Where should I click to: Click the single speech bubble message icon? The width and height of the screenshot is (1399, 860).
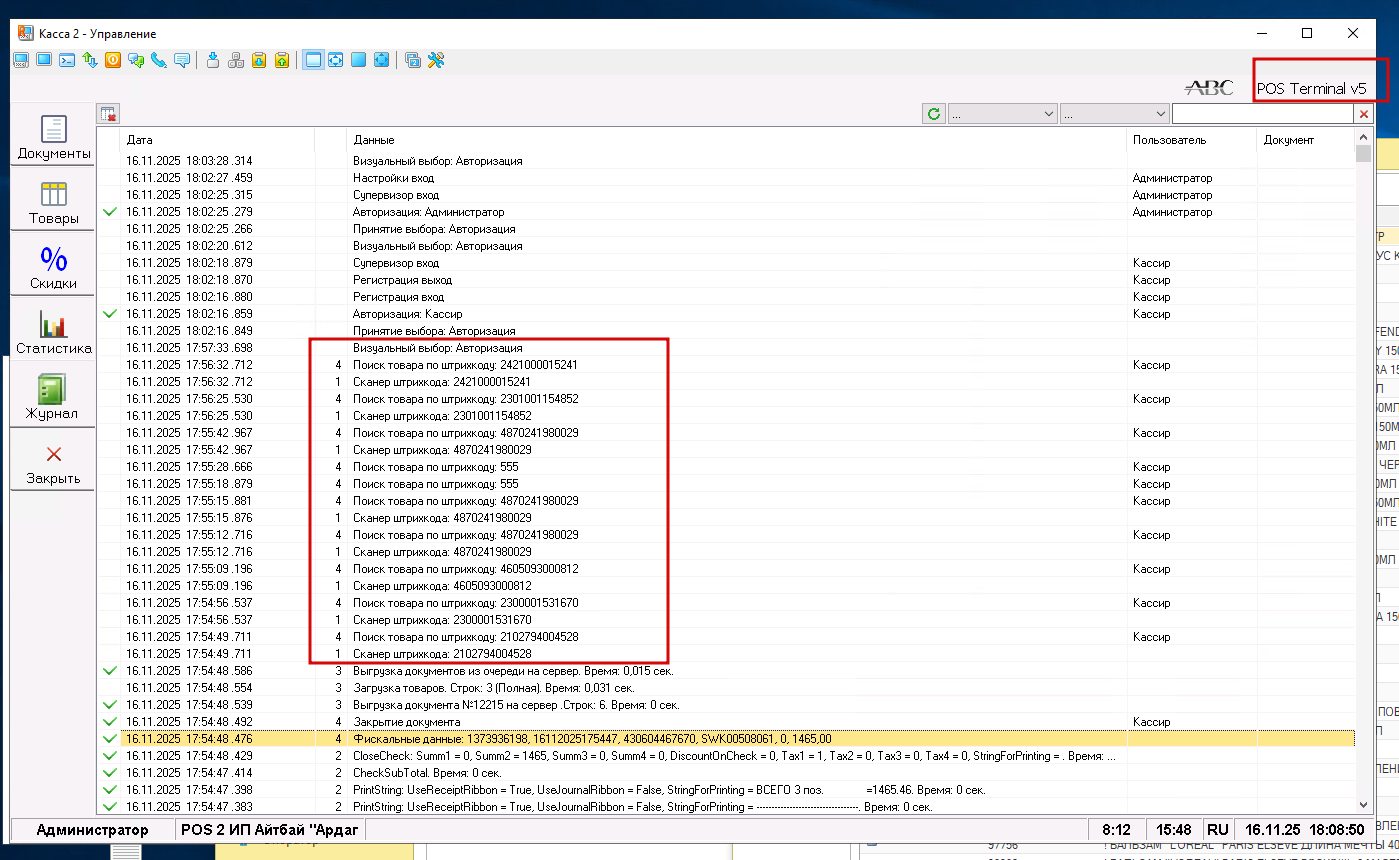[x=182, y=60]
